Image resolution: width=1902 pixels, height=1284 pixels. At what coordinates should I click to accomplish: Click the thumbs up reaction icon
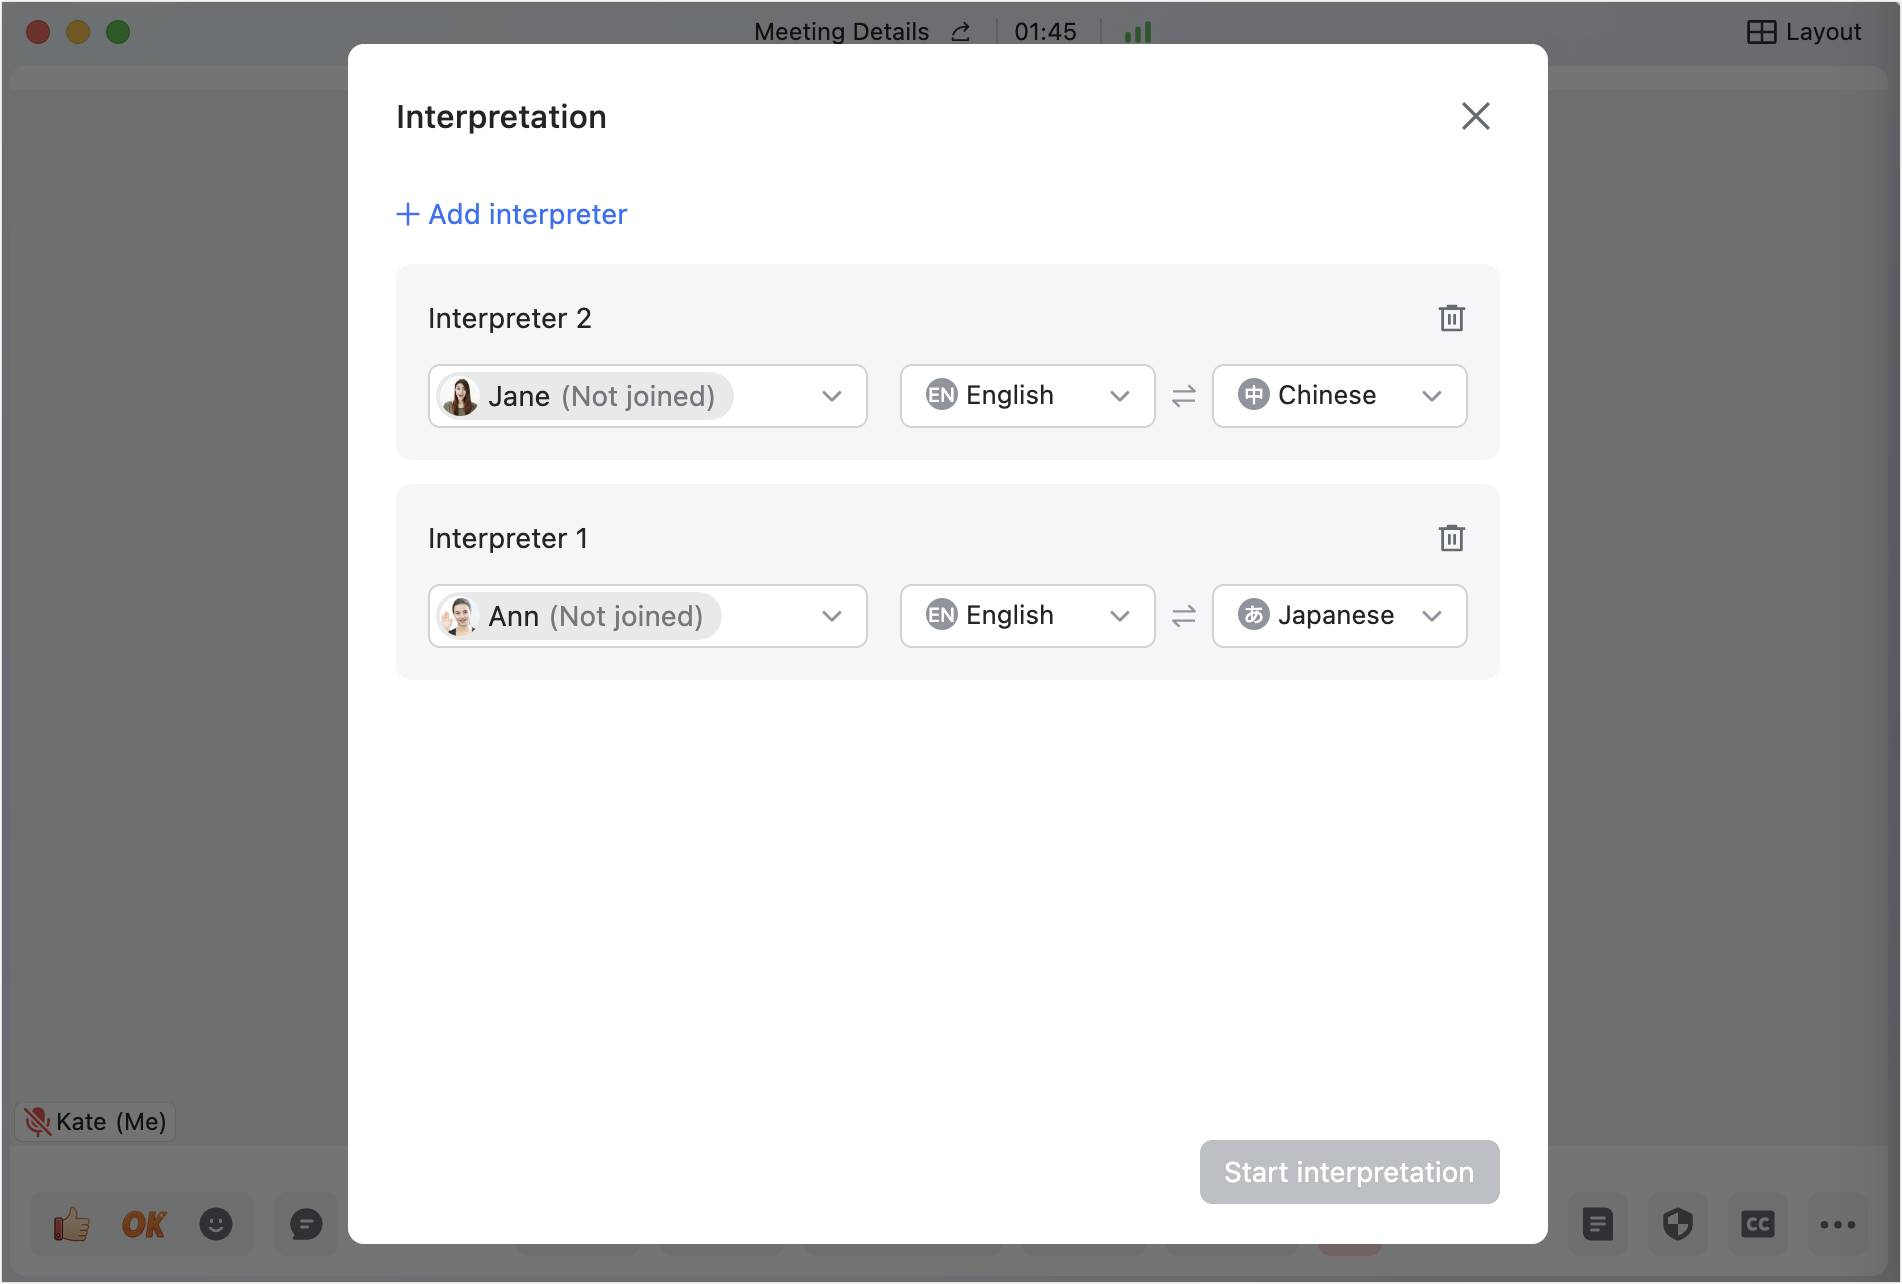click(71, 1224)
